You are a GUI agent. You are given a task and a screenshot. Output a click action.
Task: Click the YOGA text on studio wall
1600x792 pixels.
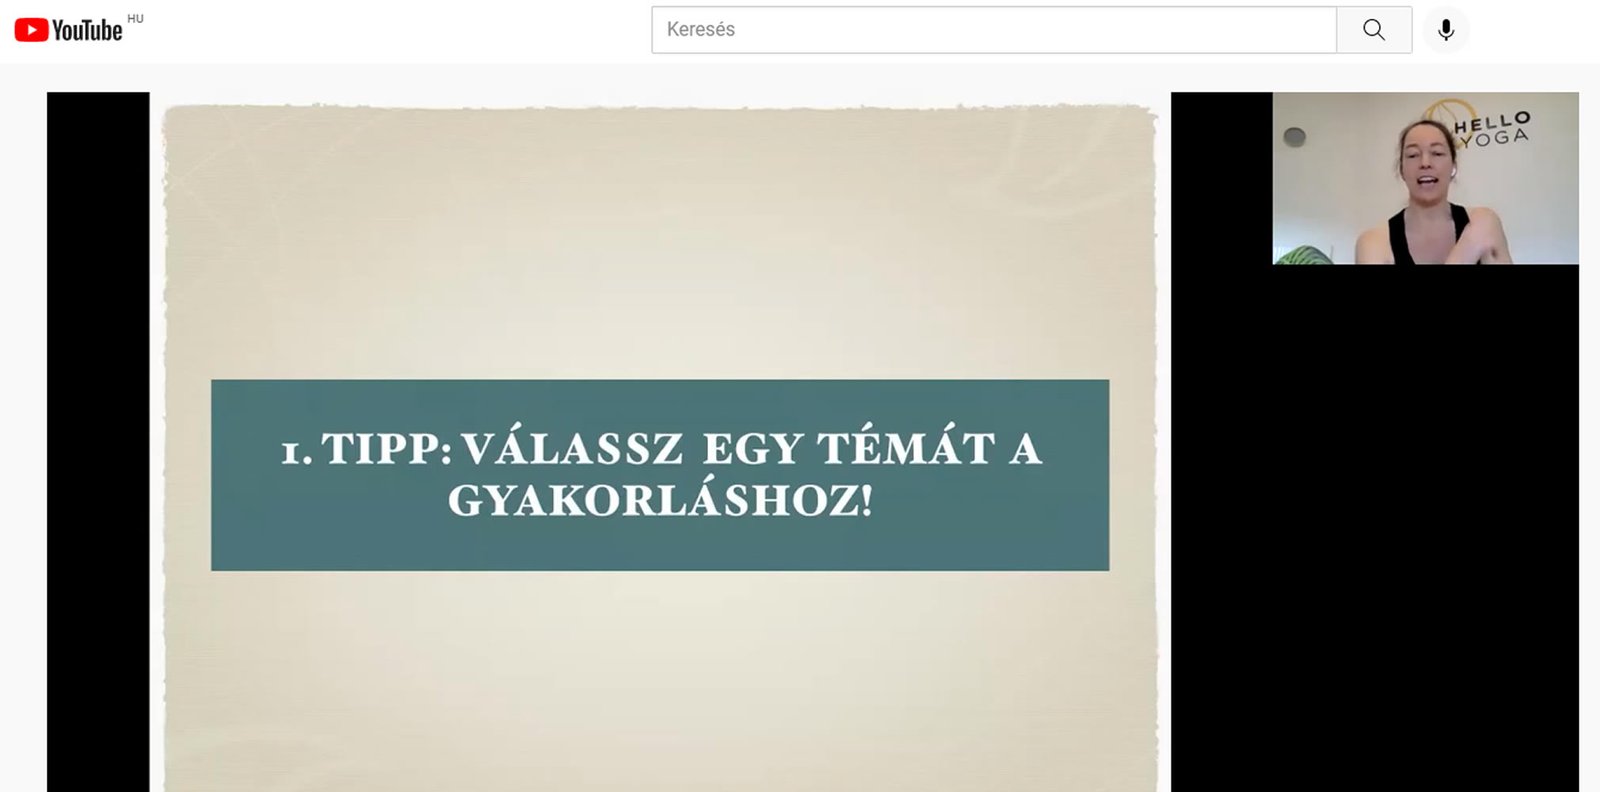(1496, 139)
